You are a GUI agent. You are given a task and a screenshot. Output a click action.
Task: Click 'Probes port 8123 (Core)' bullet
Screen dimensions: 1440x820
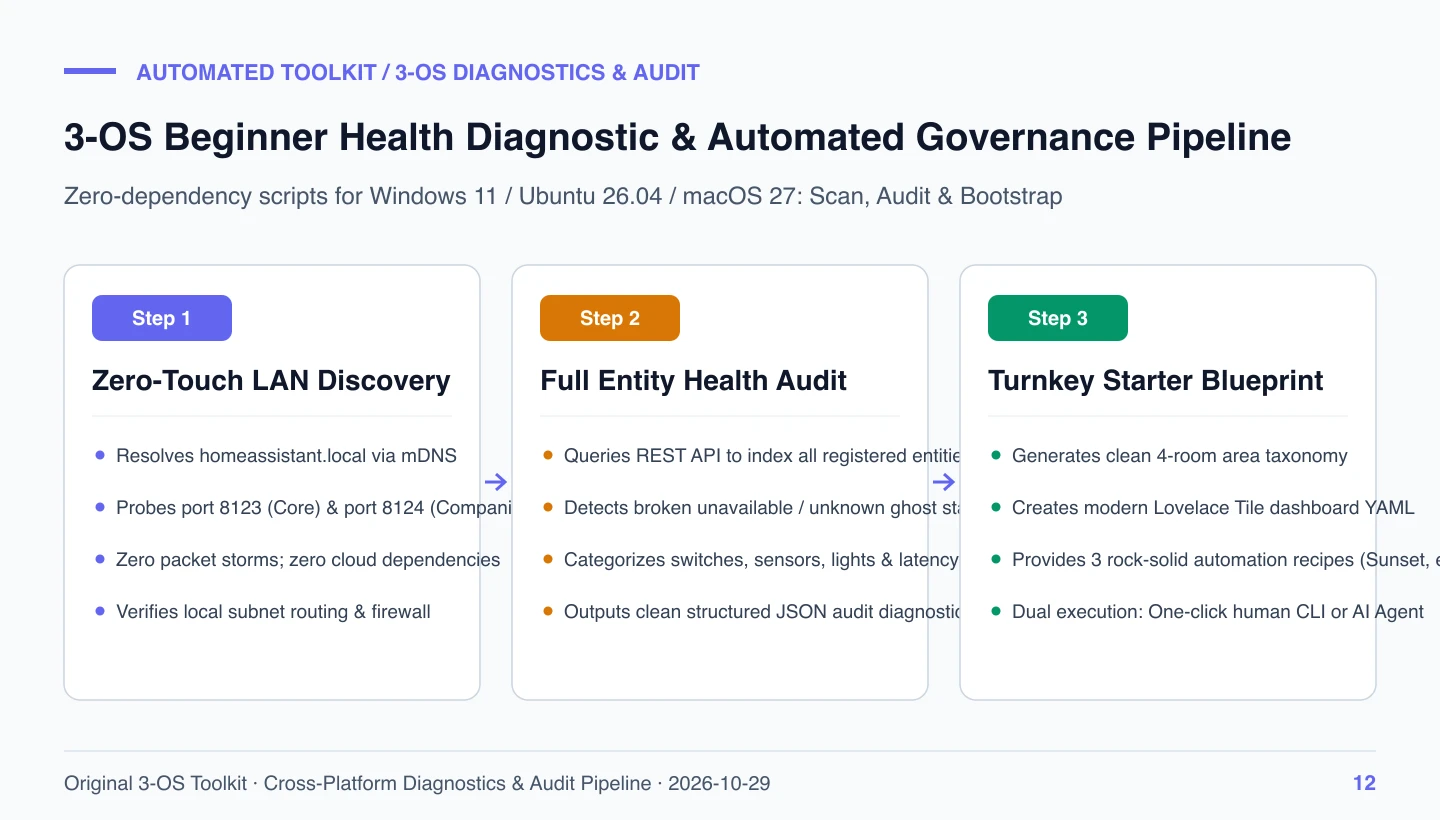pyautogui.click(x=314, y=508)
